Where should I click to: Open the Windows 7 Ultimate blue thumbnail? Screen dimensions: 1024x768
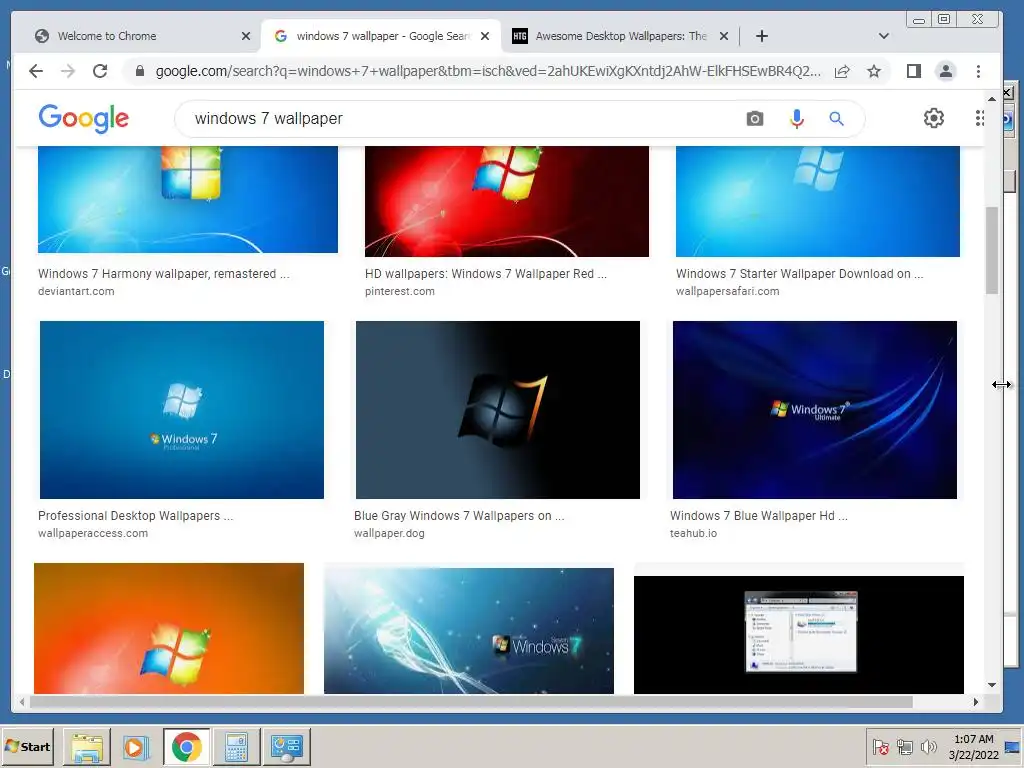pos(814,409)
